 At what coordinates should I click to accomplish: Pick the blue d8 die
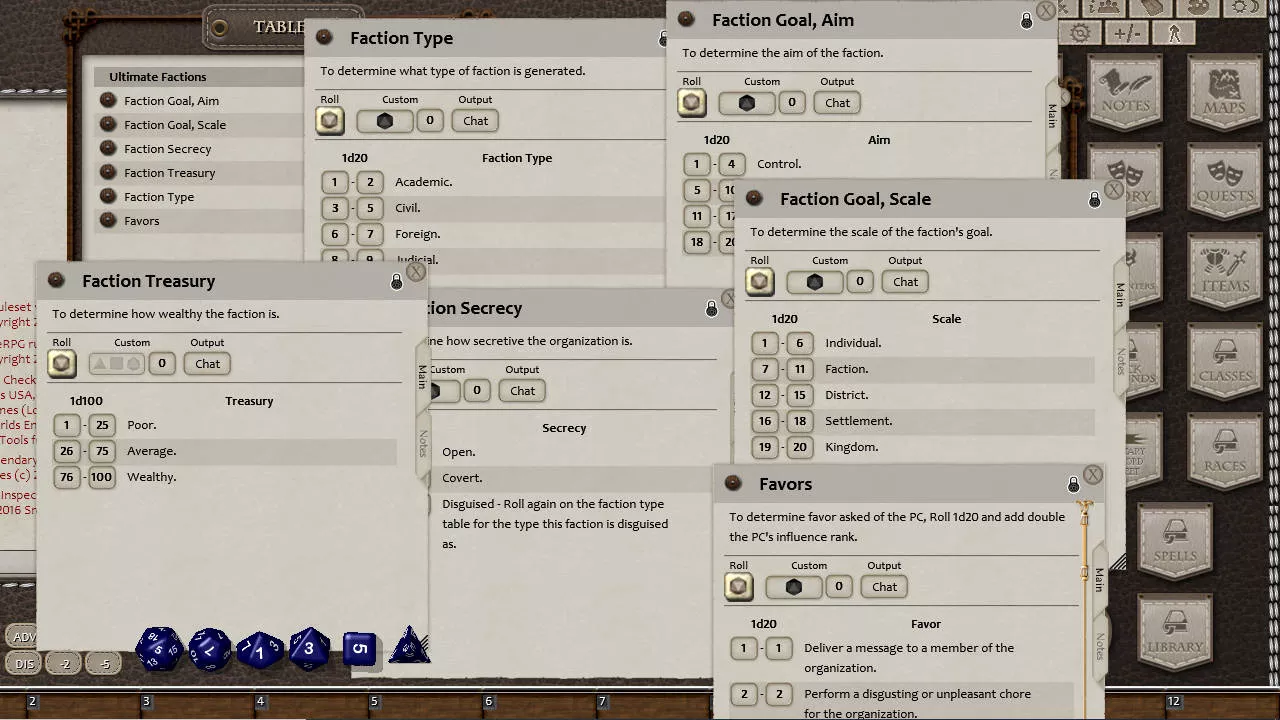[x=309, y=649]
